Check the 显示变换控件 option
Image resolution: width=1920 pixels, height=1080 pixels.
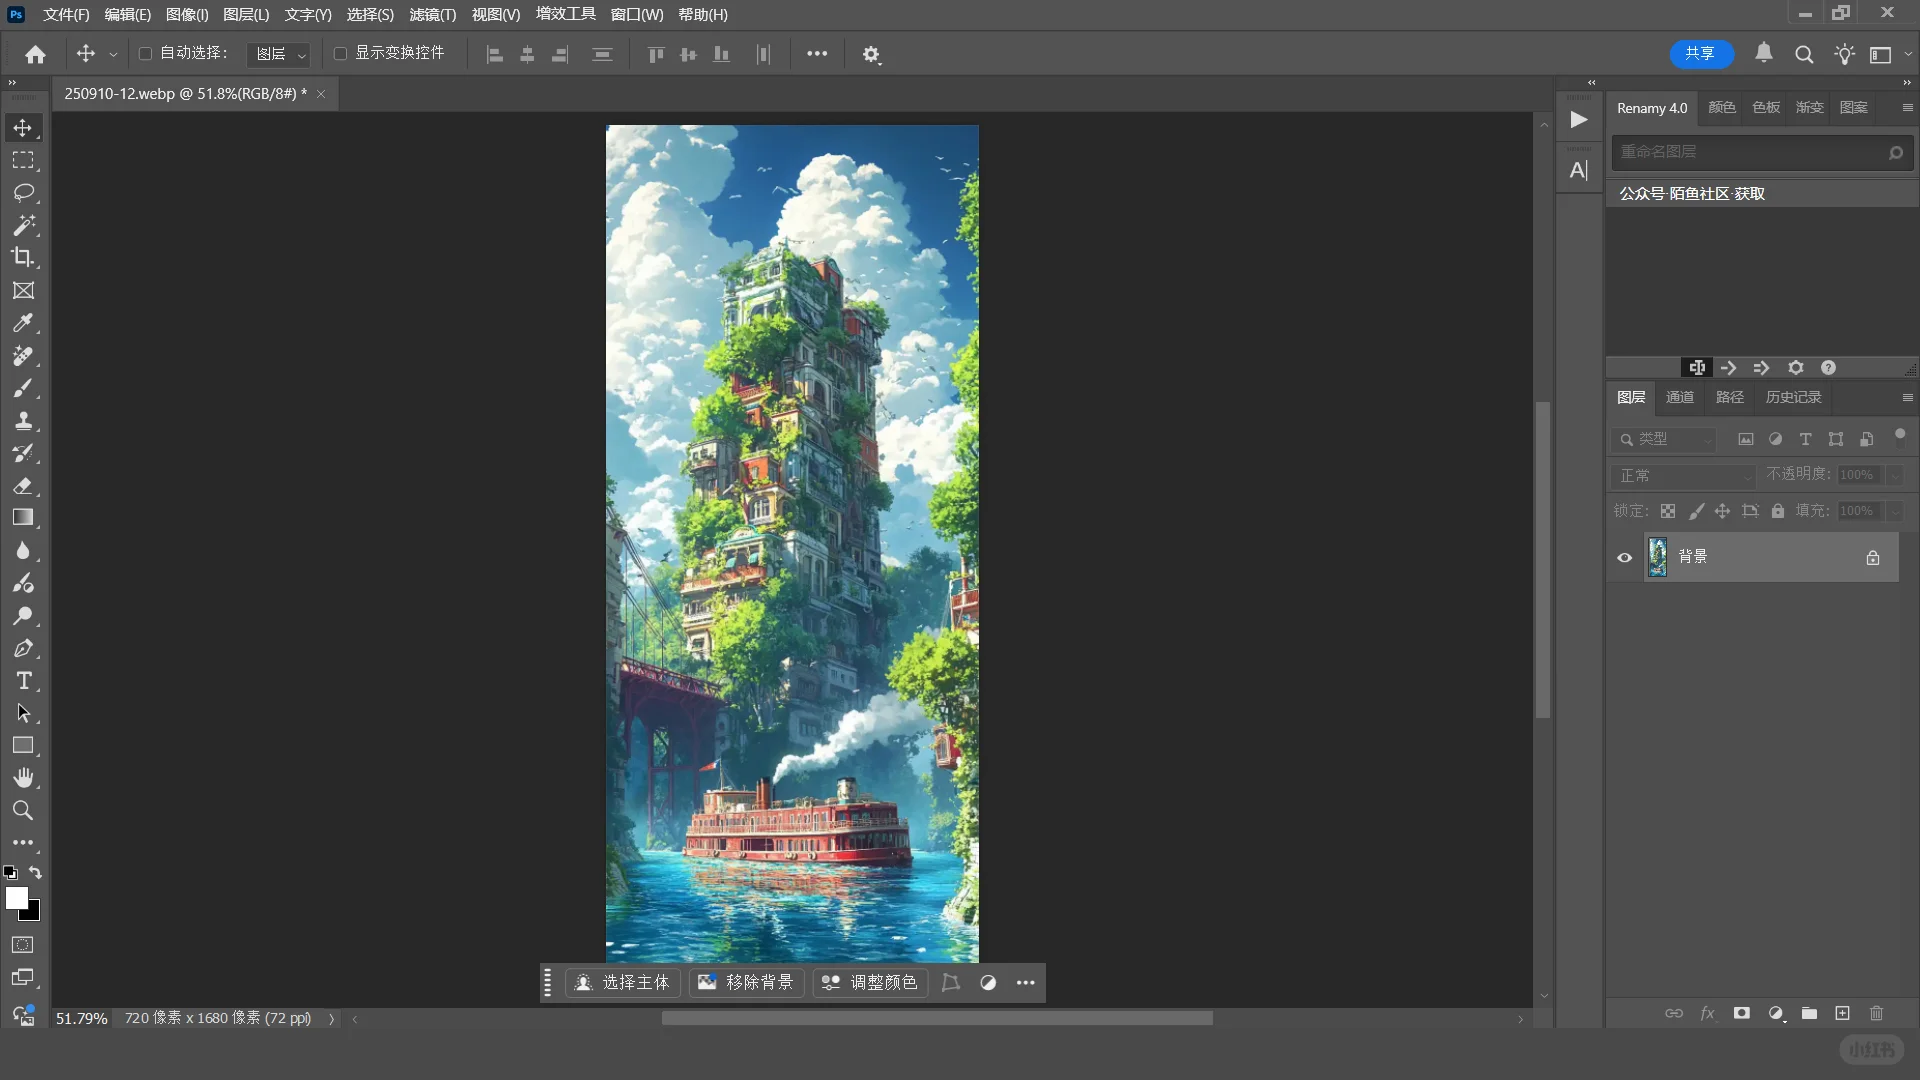pos(340,53)
